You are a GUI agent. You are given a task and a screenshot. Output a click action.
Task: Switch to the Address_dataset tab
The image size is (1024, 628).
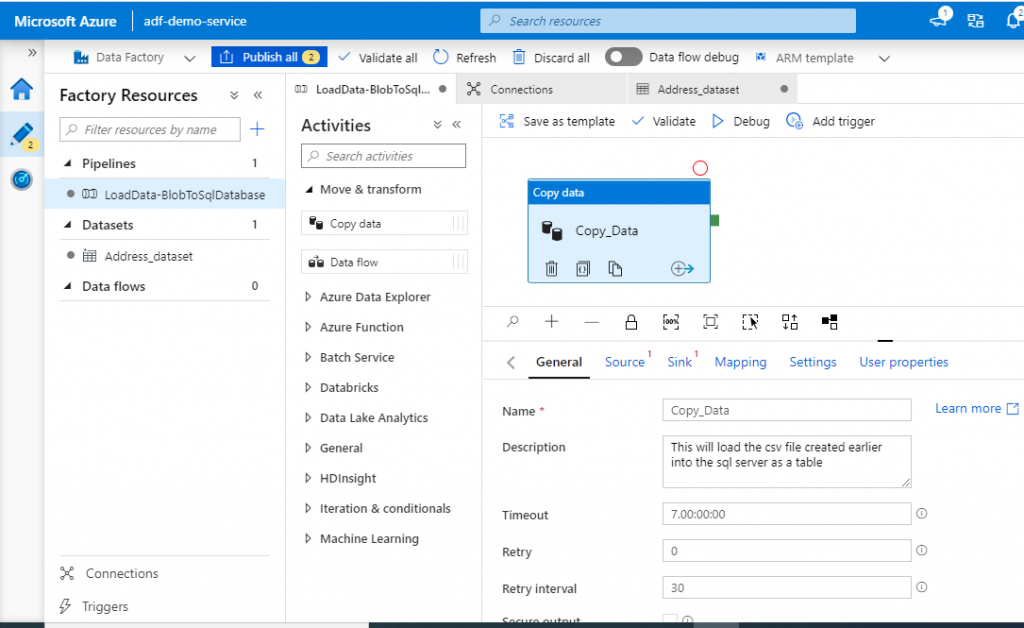tap(712, 89)
